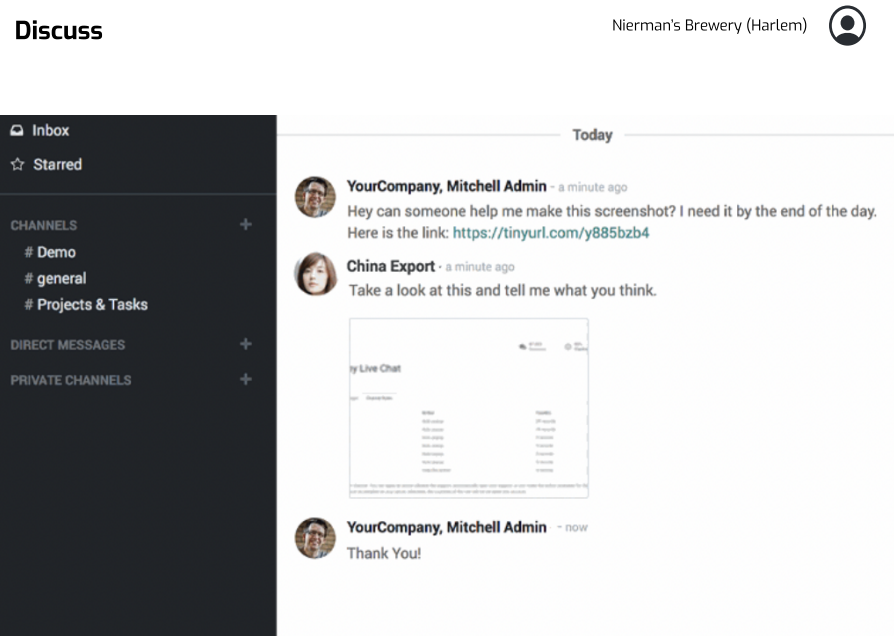Image resolution: width=894 pixels, height=636 pixels.
Task: Click Mitchell Admin's avatar on the Thank You message
Action: tap(315, 538)
